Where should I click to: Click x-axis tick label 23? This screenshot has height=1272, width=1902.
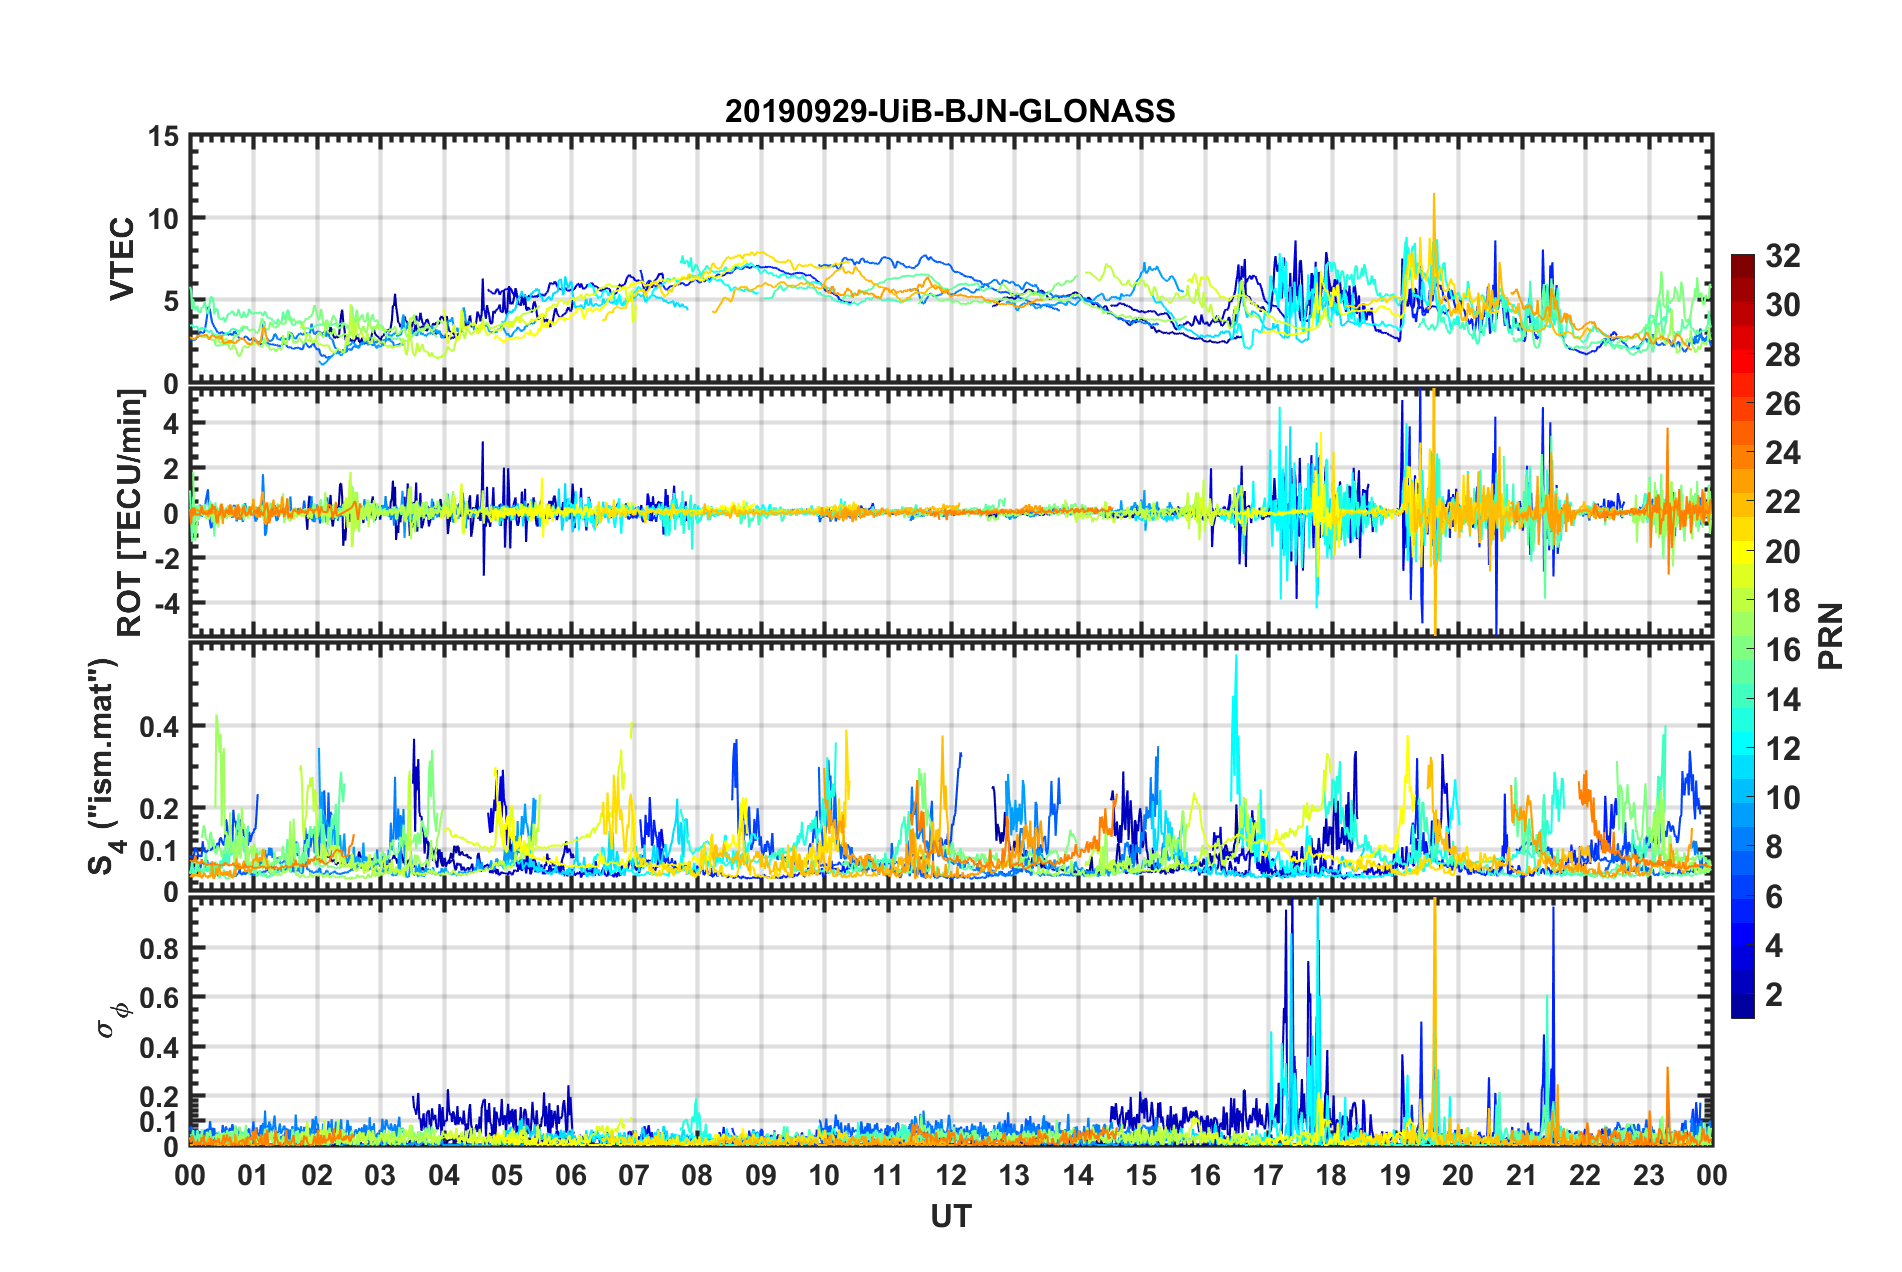pyautogui.click(x=1649, y=1175)
